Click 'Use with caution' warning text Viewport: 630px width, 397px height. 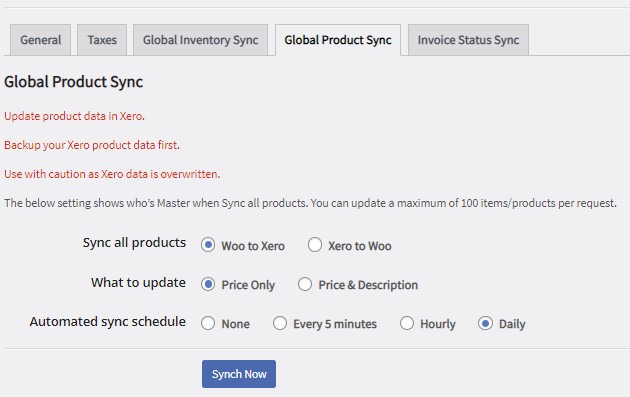coord(112,174)
